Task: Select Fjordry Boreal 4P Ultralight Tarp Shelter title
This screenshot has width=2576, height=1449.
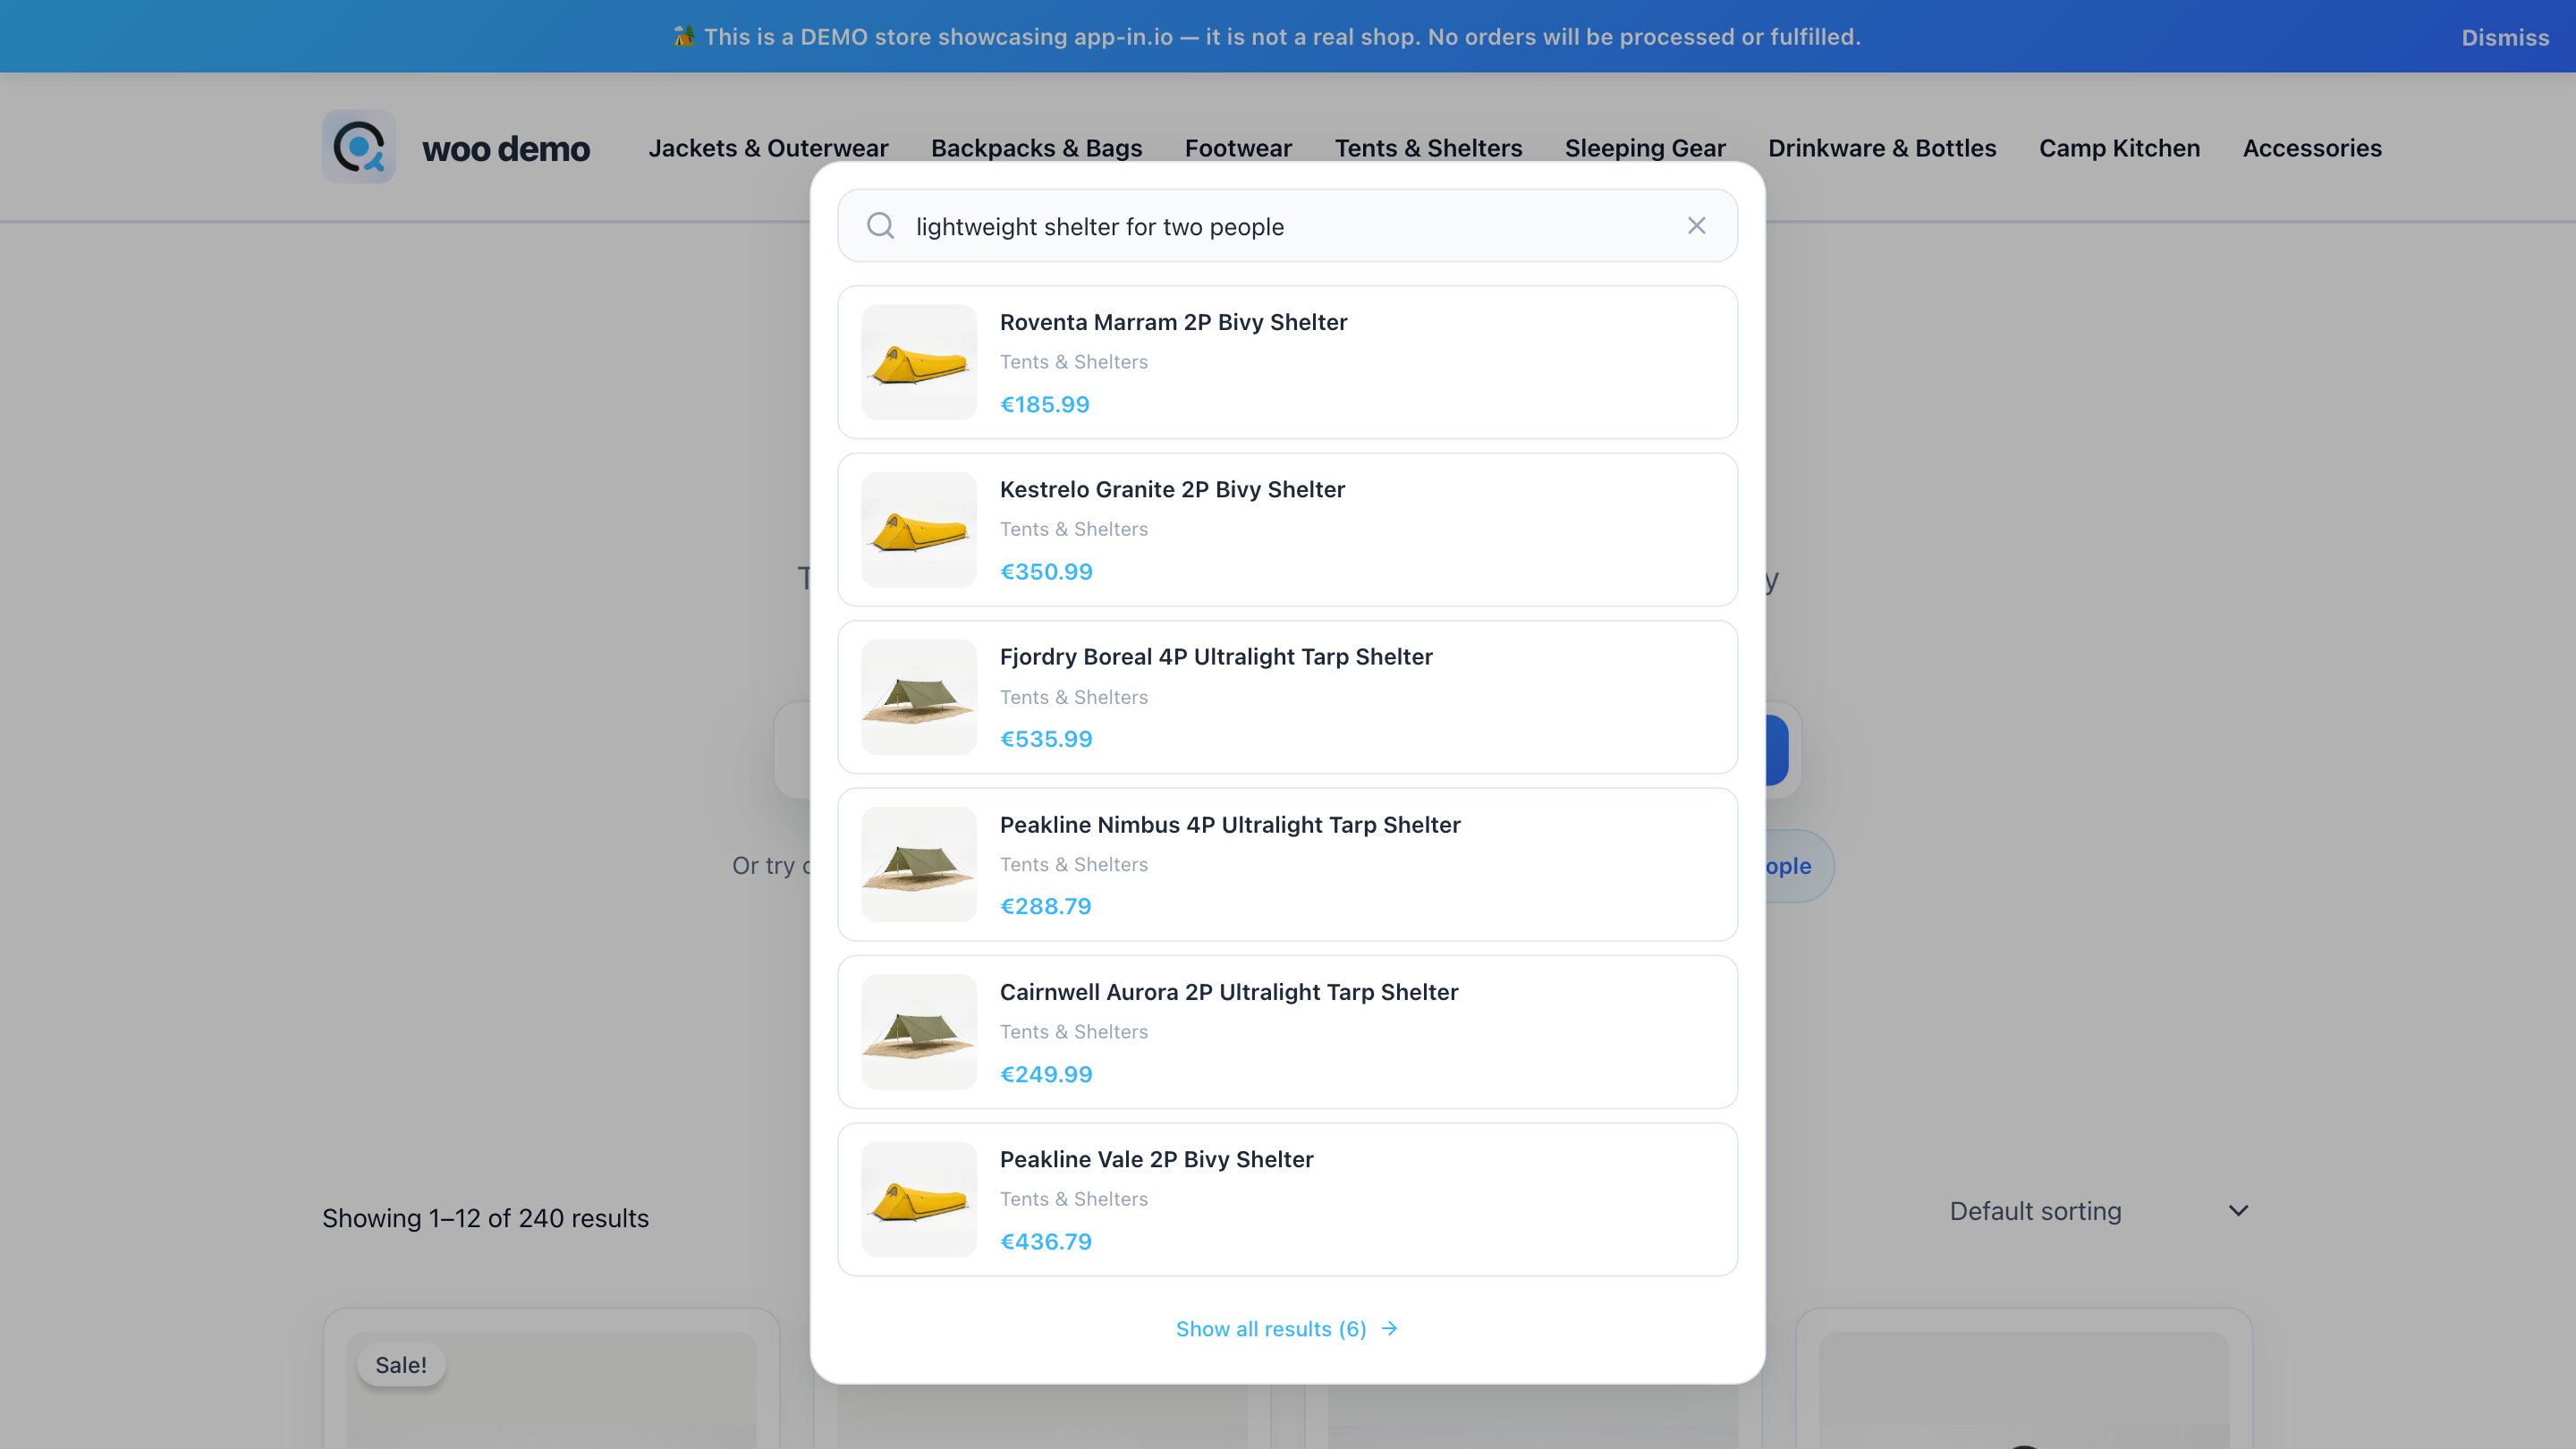Action: [x=1216, y=657]
